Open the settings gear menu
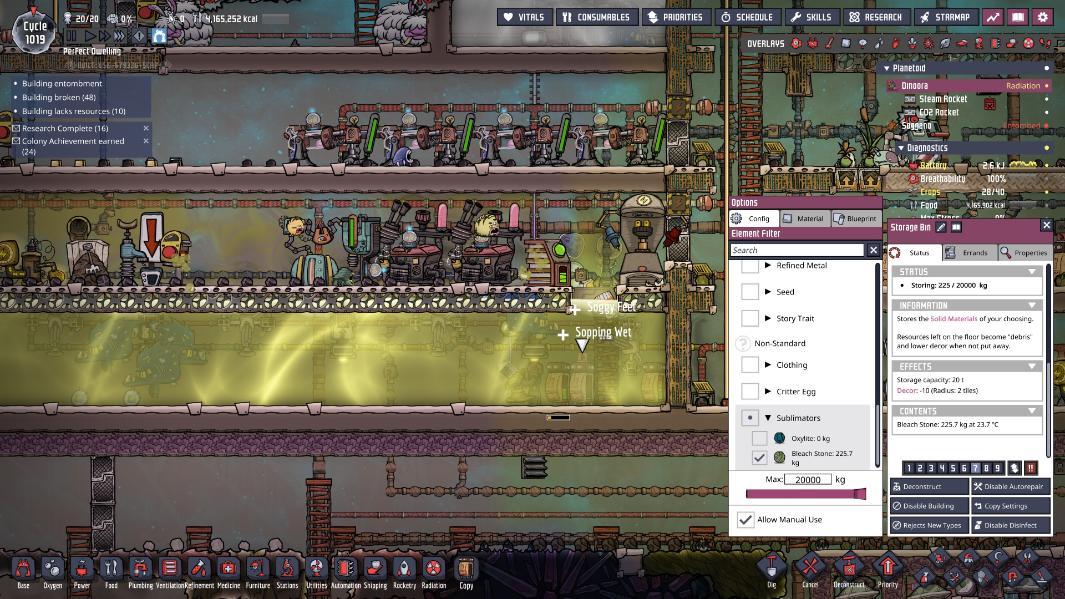1065x599 pixels. coord(1043,17)
